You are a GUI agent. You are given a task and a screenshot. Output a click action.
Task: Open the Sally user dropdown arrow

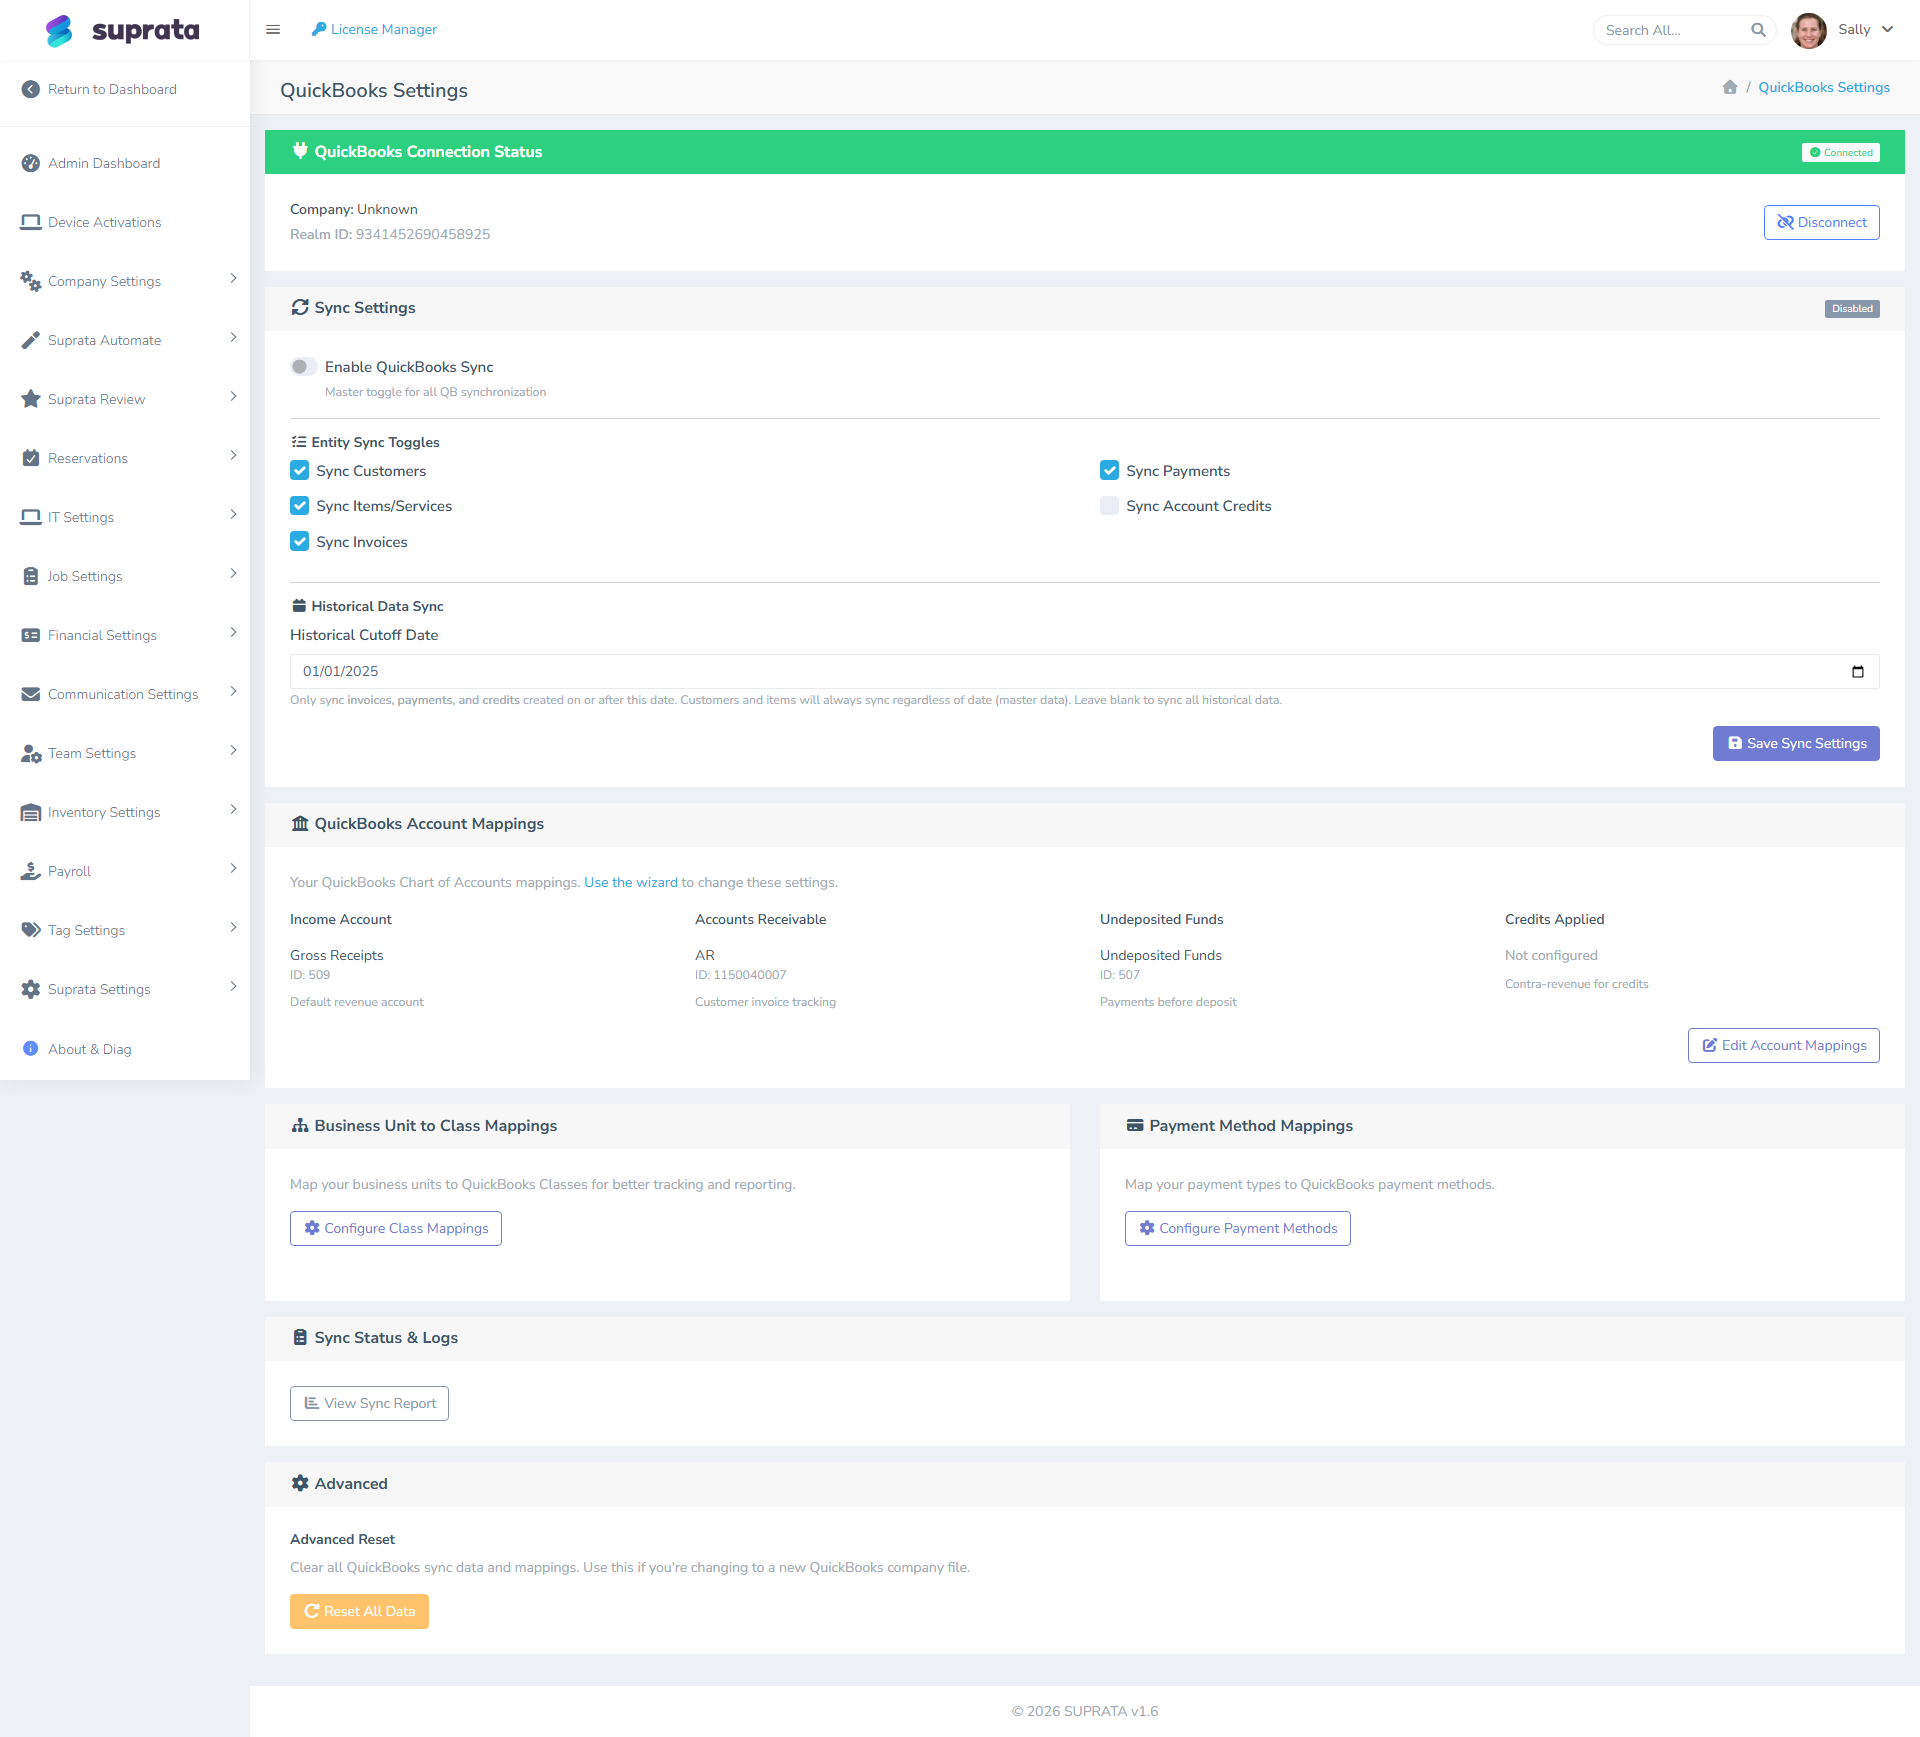point(1887,30)
